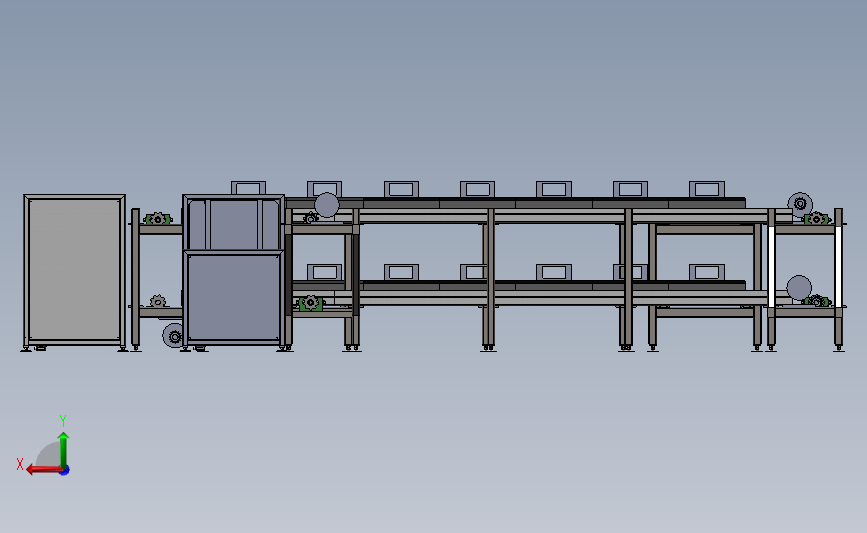Select the gear wheel at upper conveyor's right end

pos(800,203)
